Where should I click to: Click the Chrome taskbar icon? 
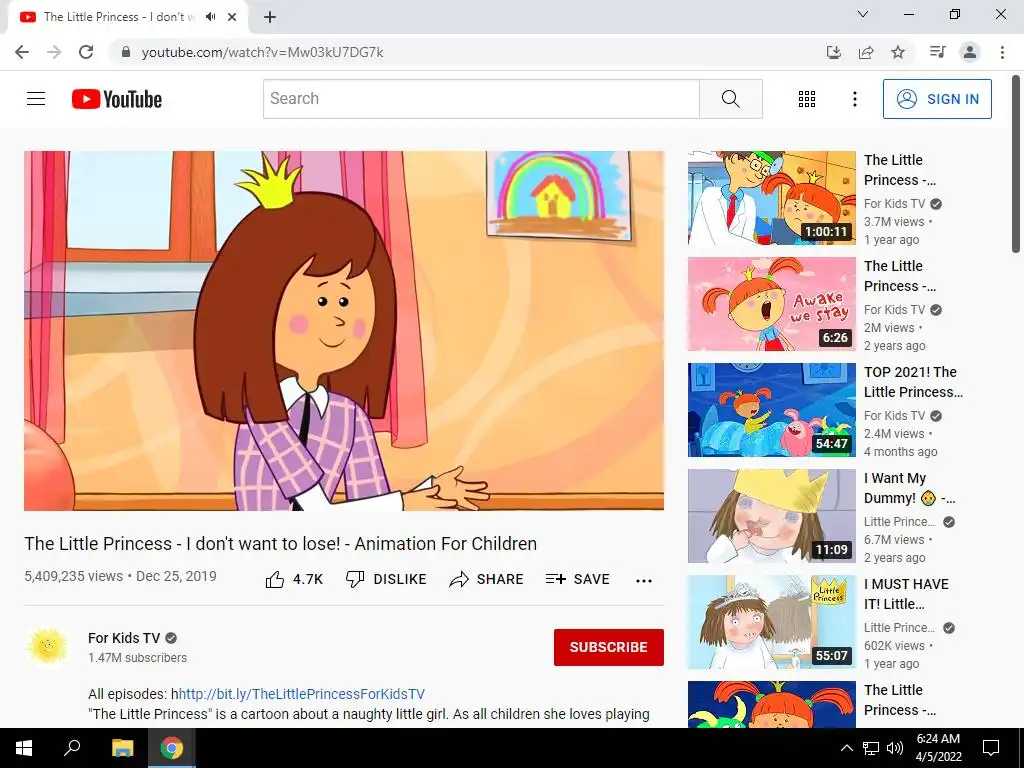point(172,748)
